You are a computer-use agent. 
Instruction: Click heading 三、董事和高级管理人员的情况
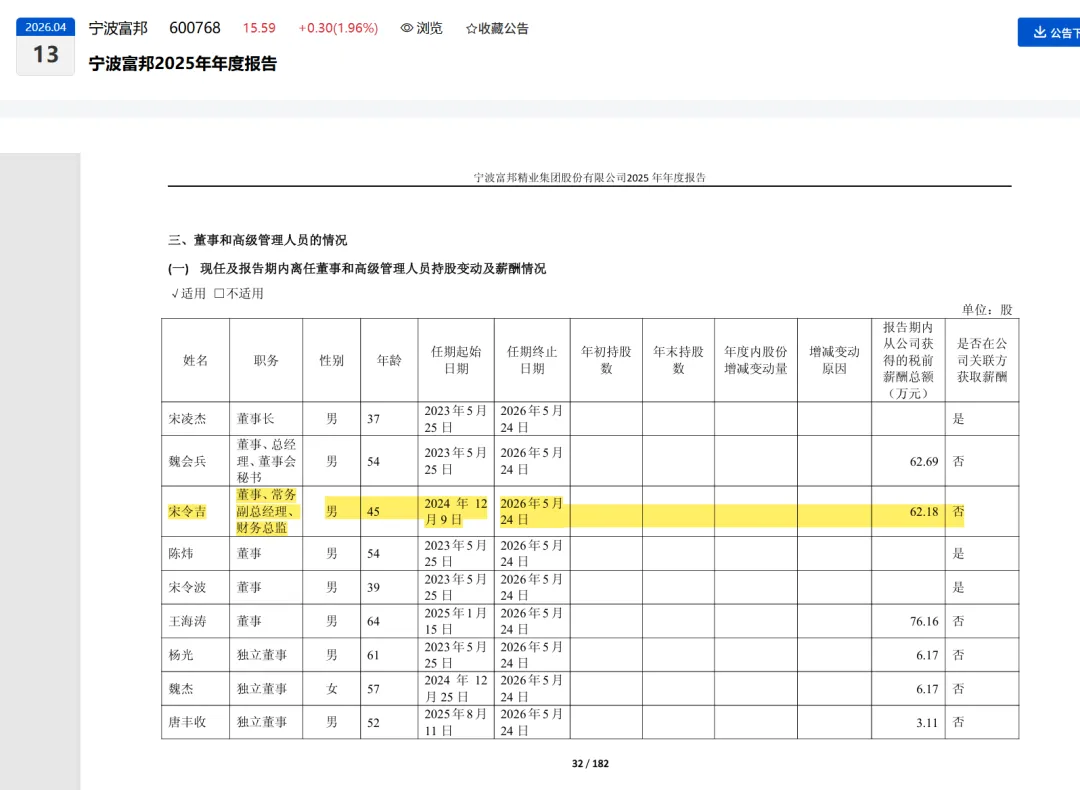coord(258,240)
